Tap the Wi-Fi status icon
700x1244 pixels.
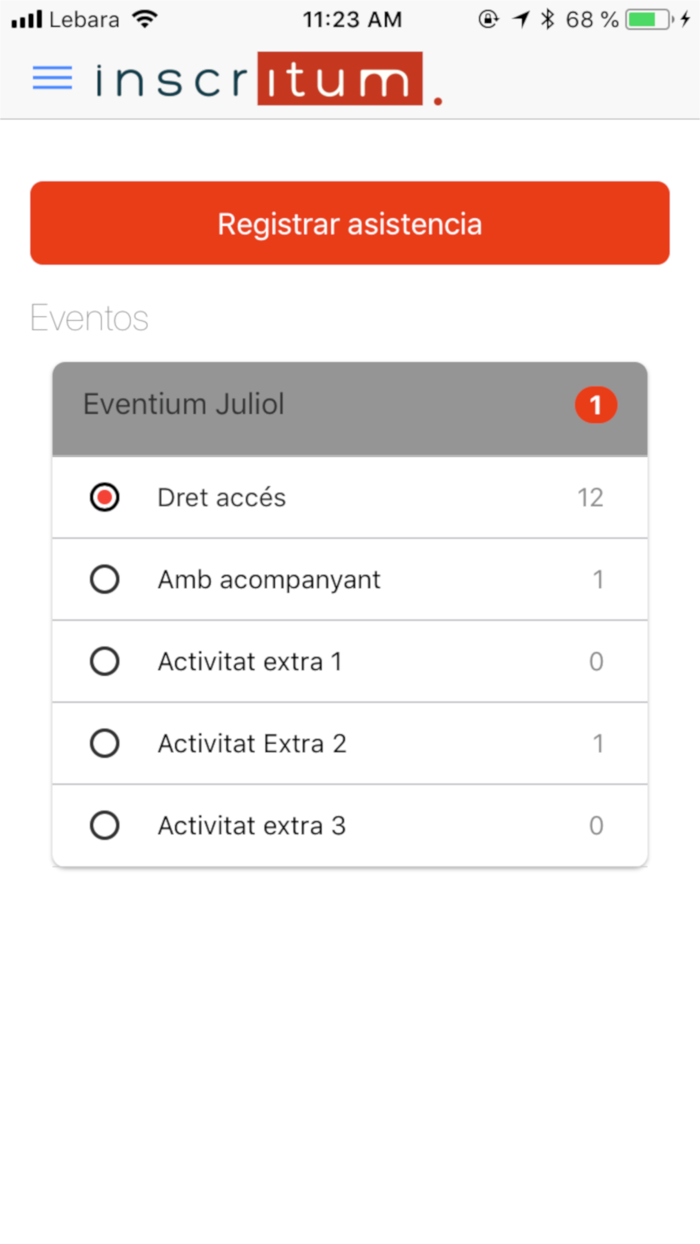pyautogui.click(x=145, y=19)
